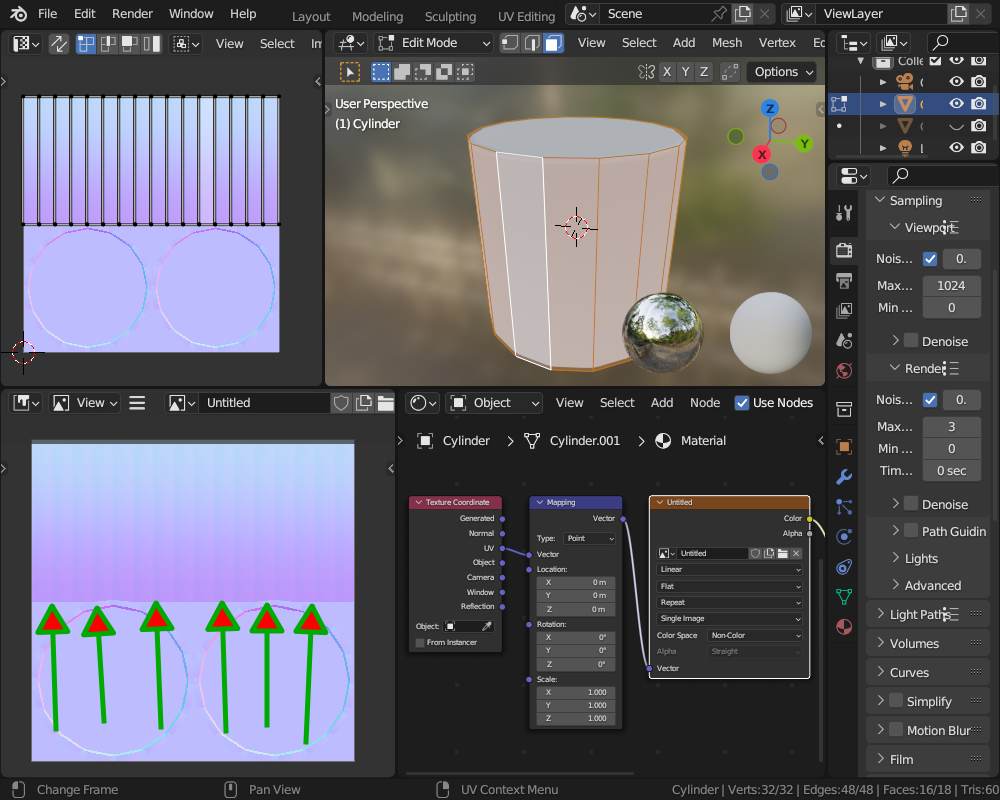
Task: Open the Scene properties tab
Action: tap(844, 341)
